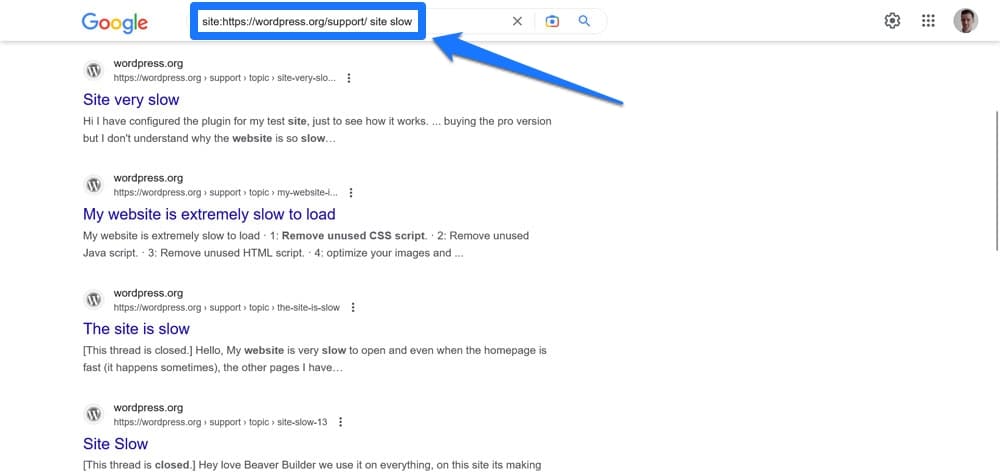Open Search by image camera icon
This screenshot has width=1000, height=474.
point(552,22)
